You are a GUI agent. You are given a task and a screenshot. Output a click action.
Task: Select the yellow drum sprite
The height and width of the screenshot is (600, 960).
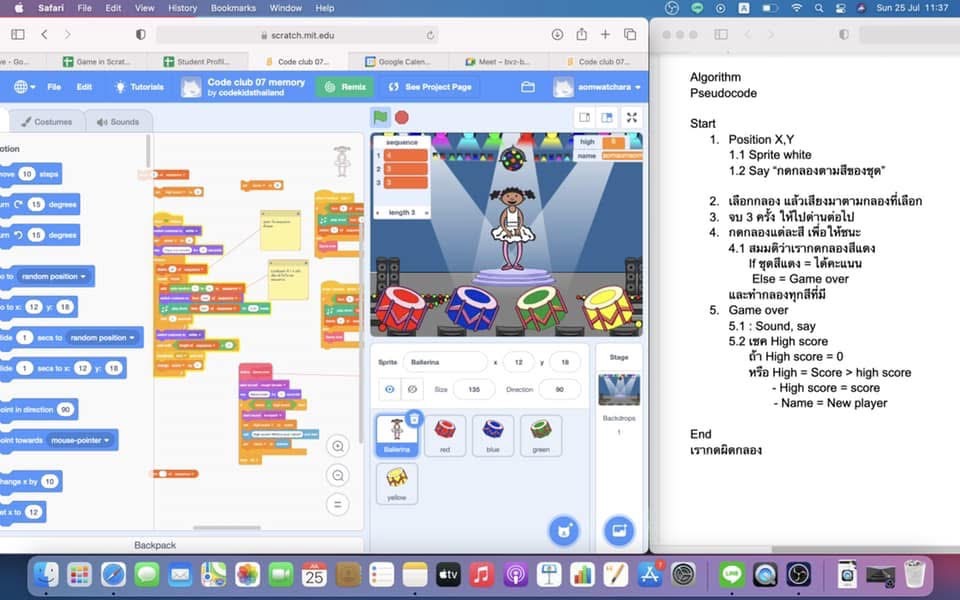coord(397,484)
